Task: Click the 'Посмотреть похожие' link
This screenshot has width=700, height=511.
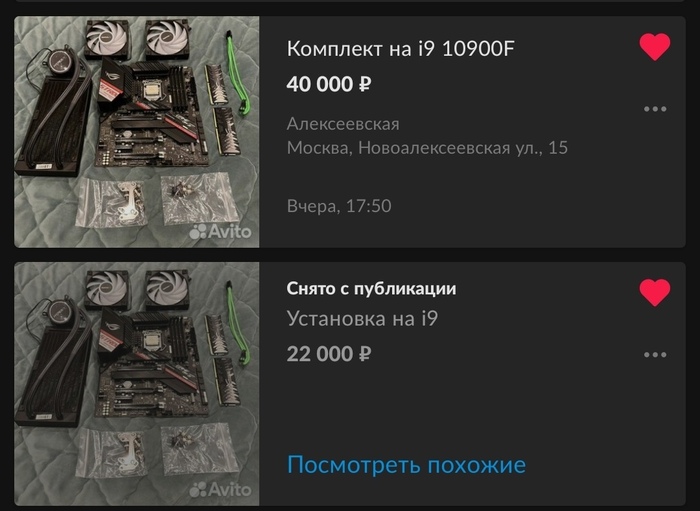Action: coord(406,465)
